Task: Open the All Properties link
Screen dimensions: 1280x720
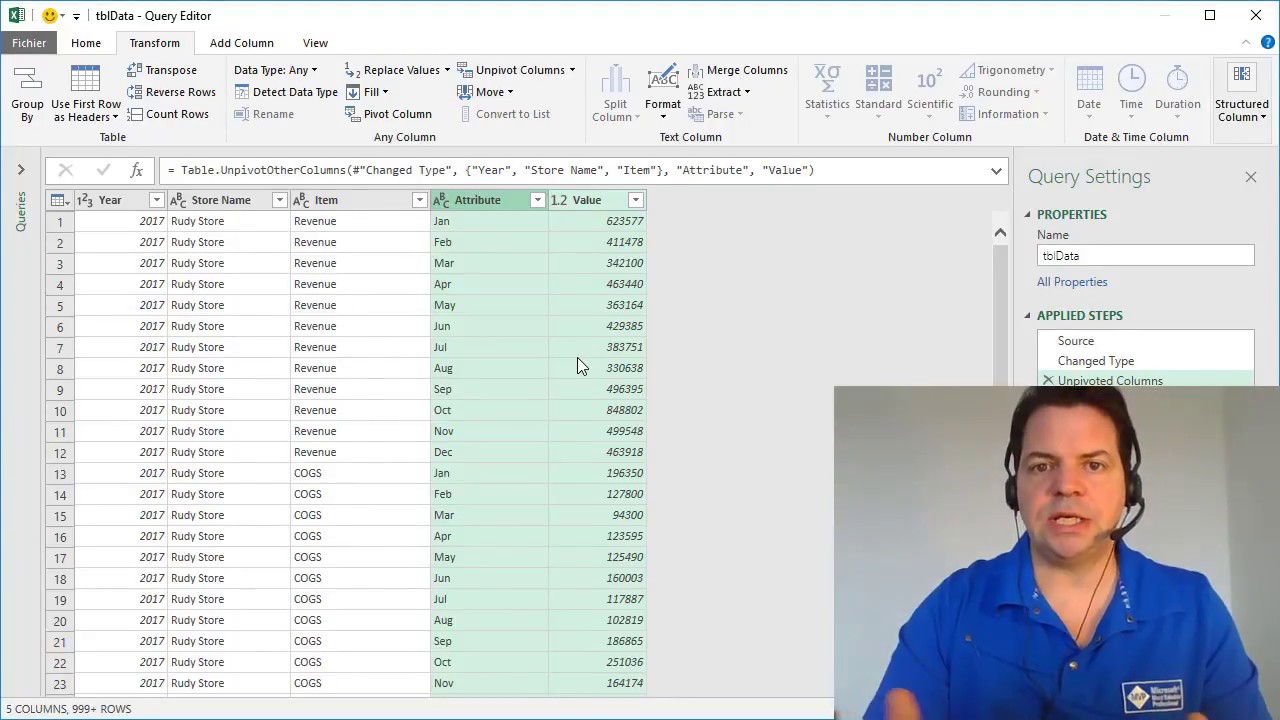Action: (x=1072, y=282)
